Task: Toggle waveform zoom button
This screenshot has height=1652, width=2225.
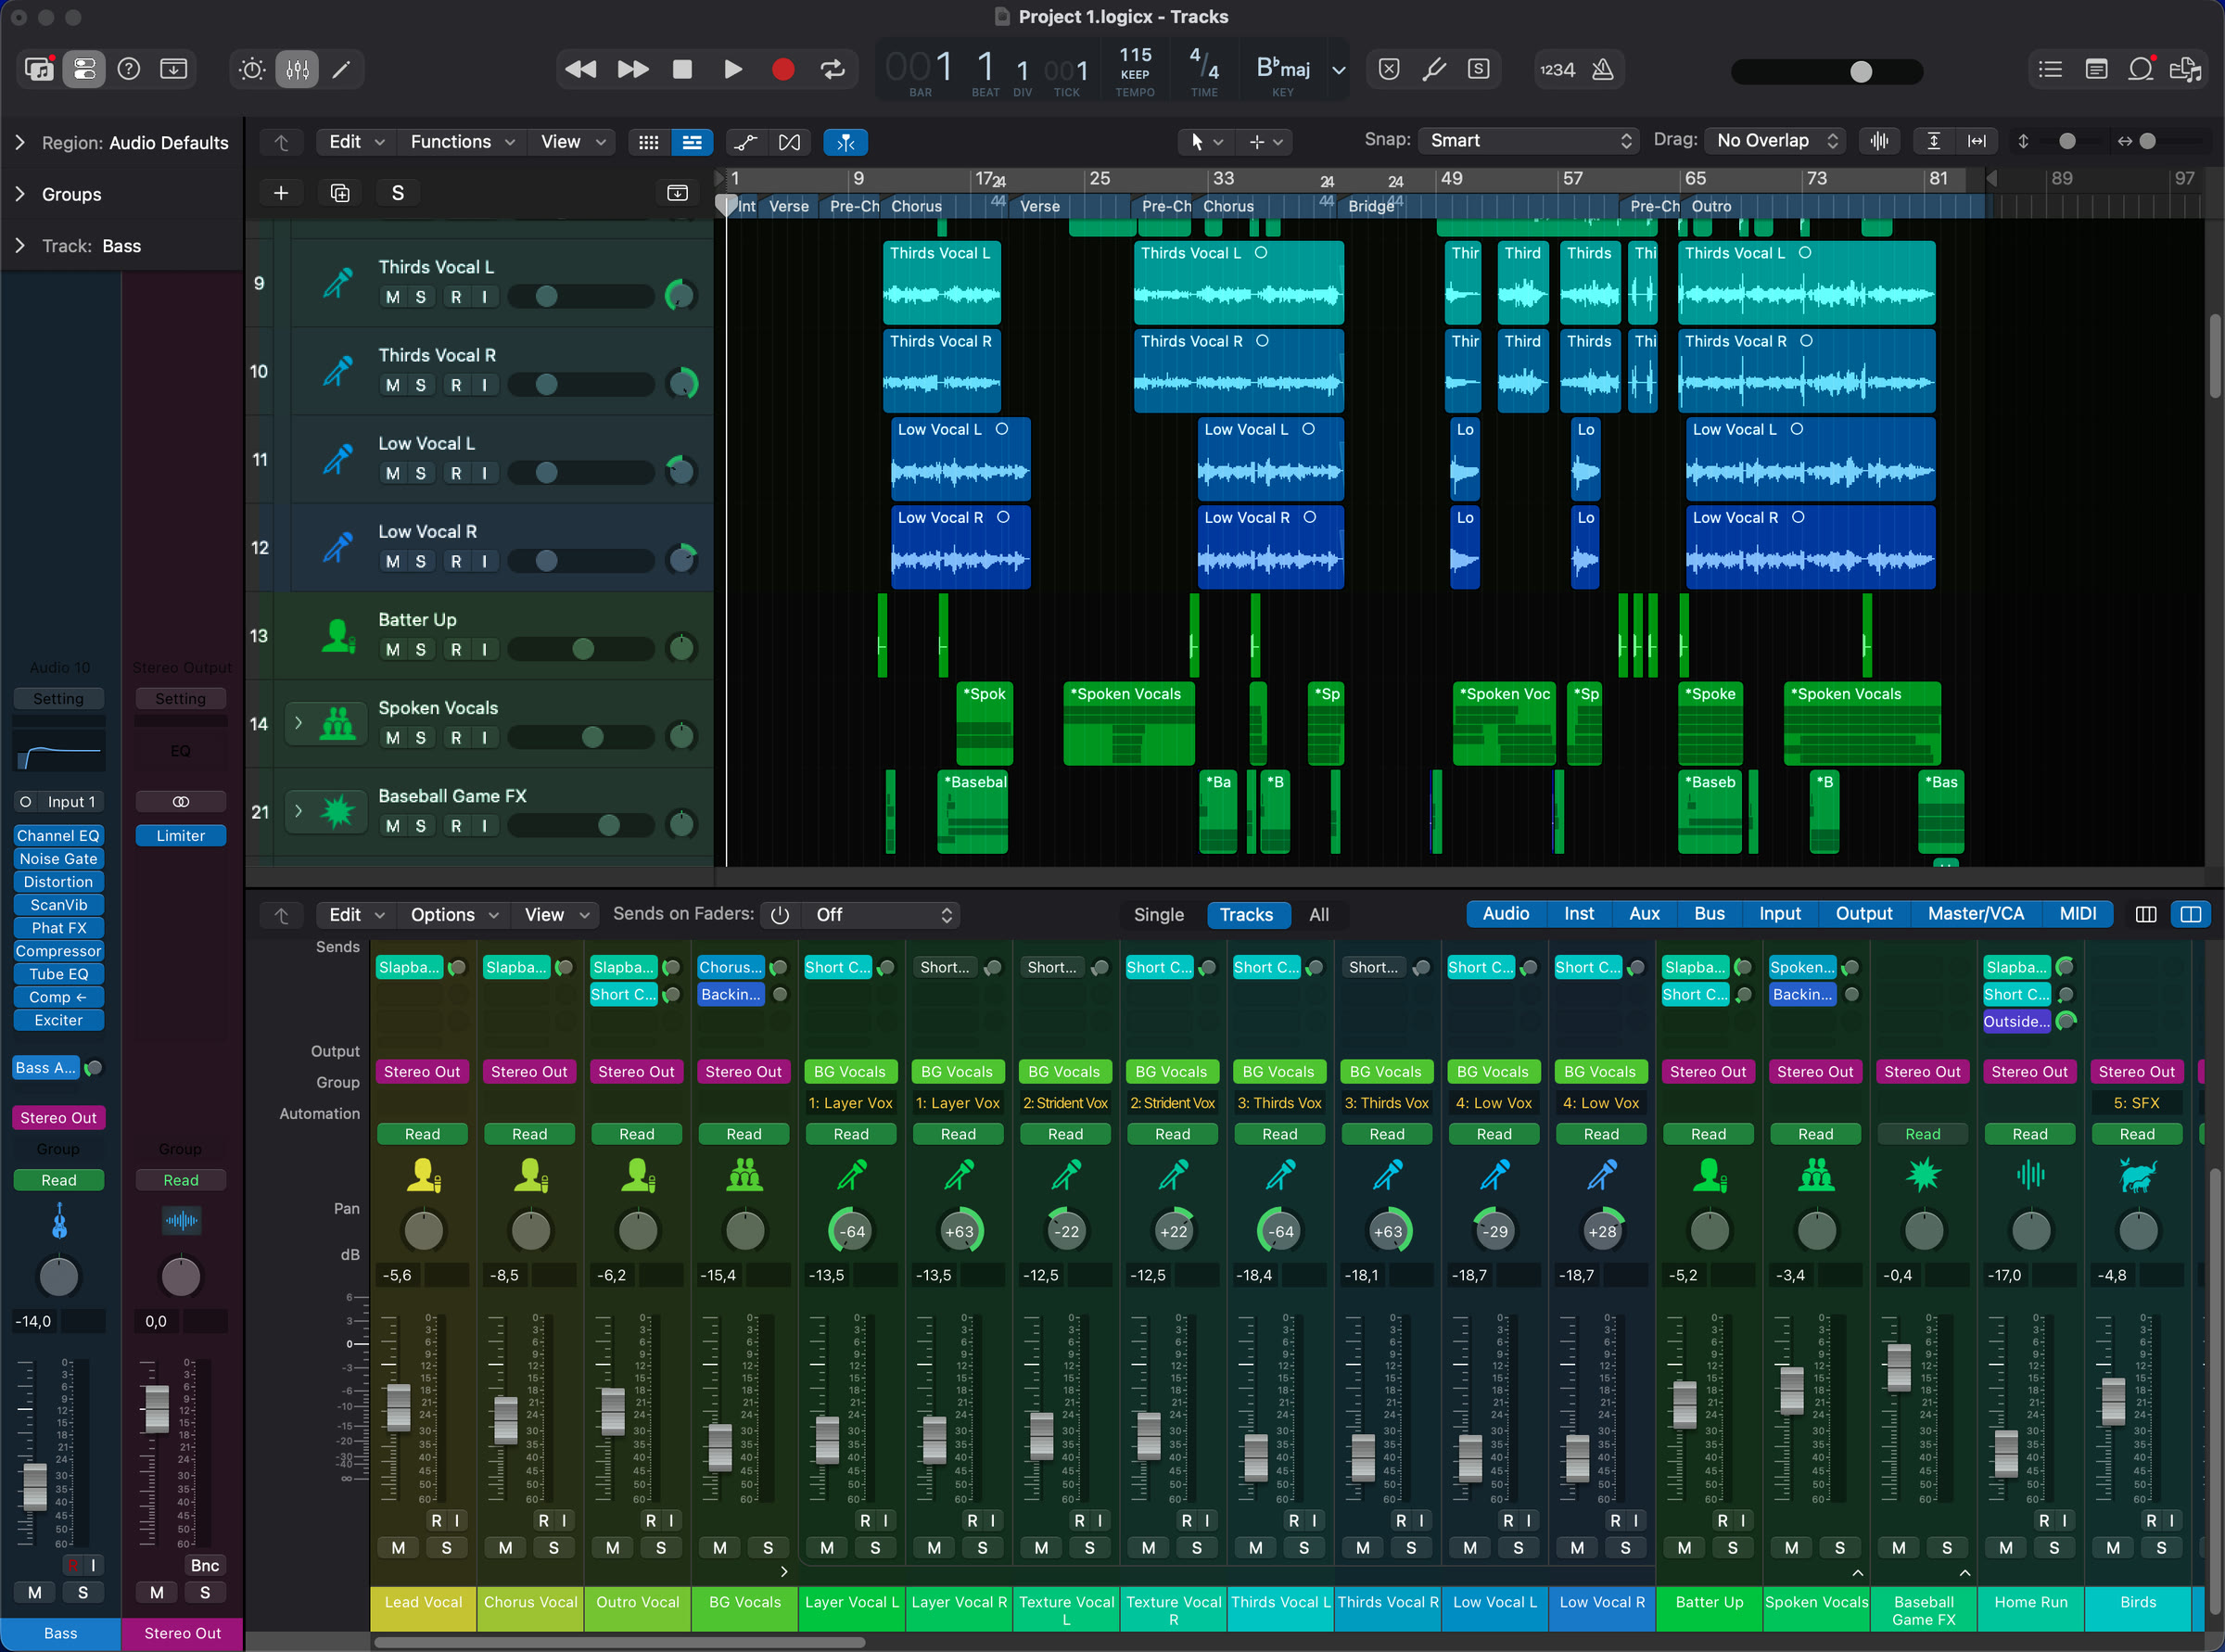Action: point(1879,141)
